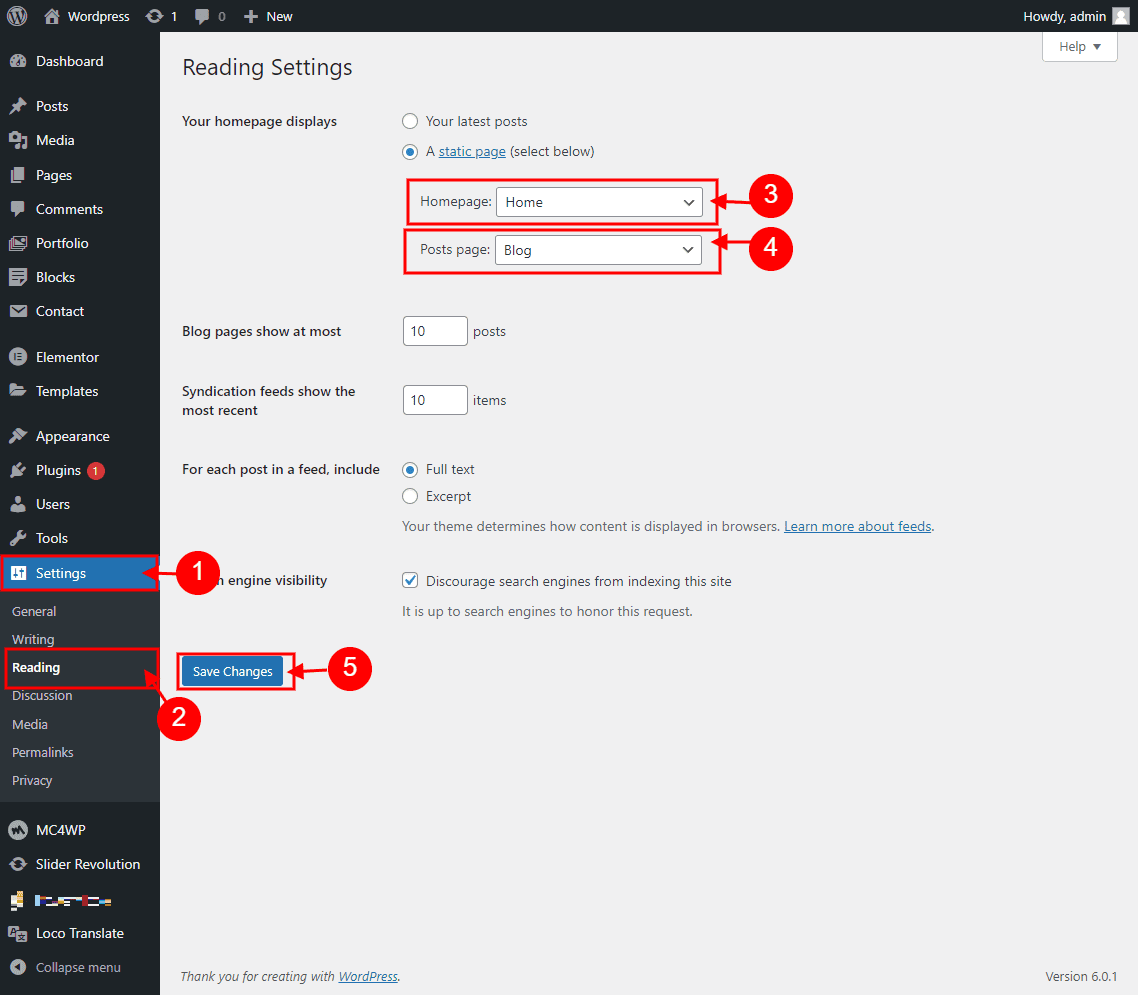Open the comments bubble icon in admin bar

click(203, 17)
